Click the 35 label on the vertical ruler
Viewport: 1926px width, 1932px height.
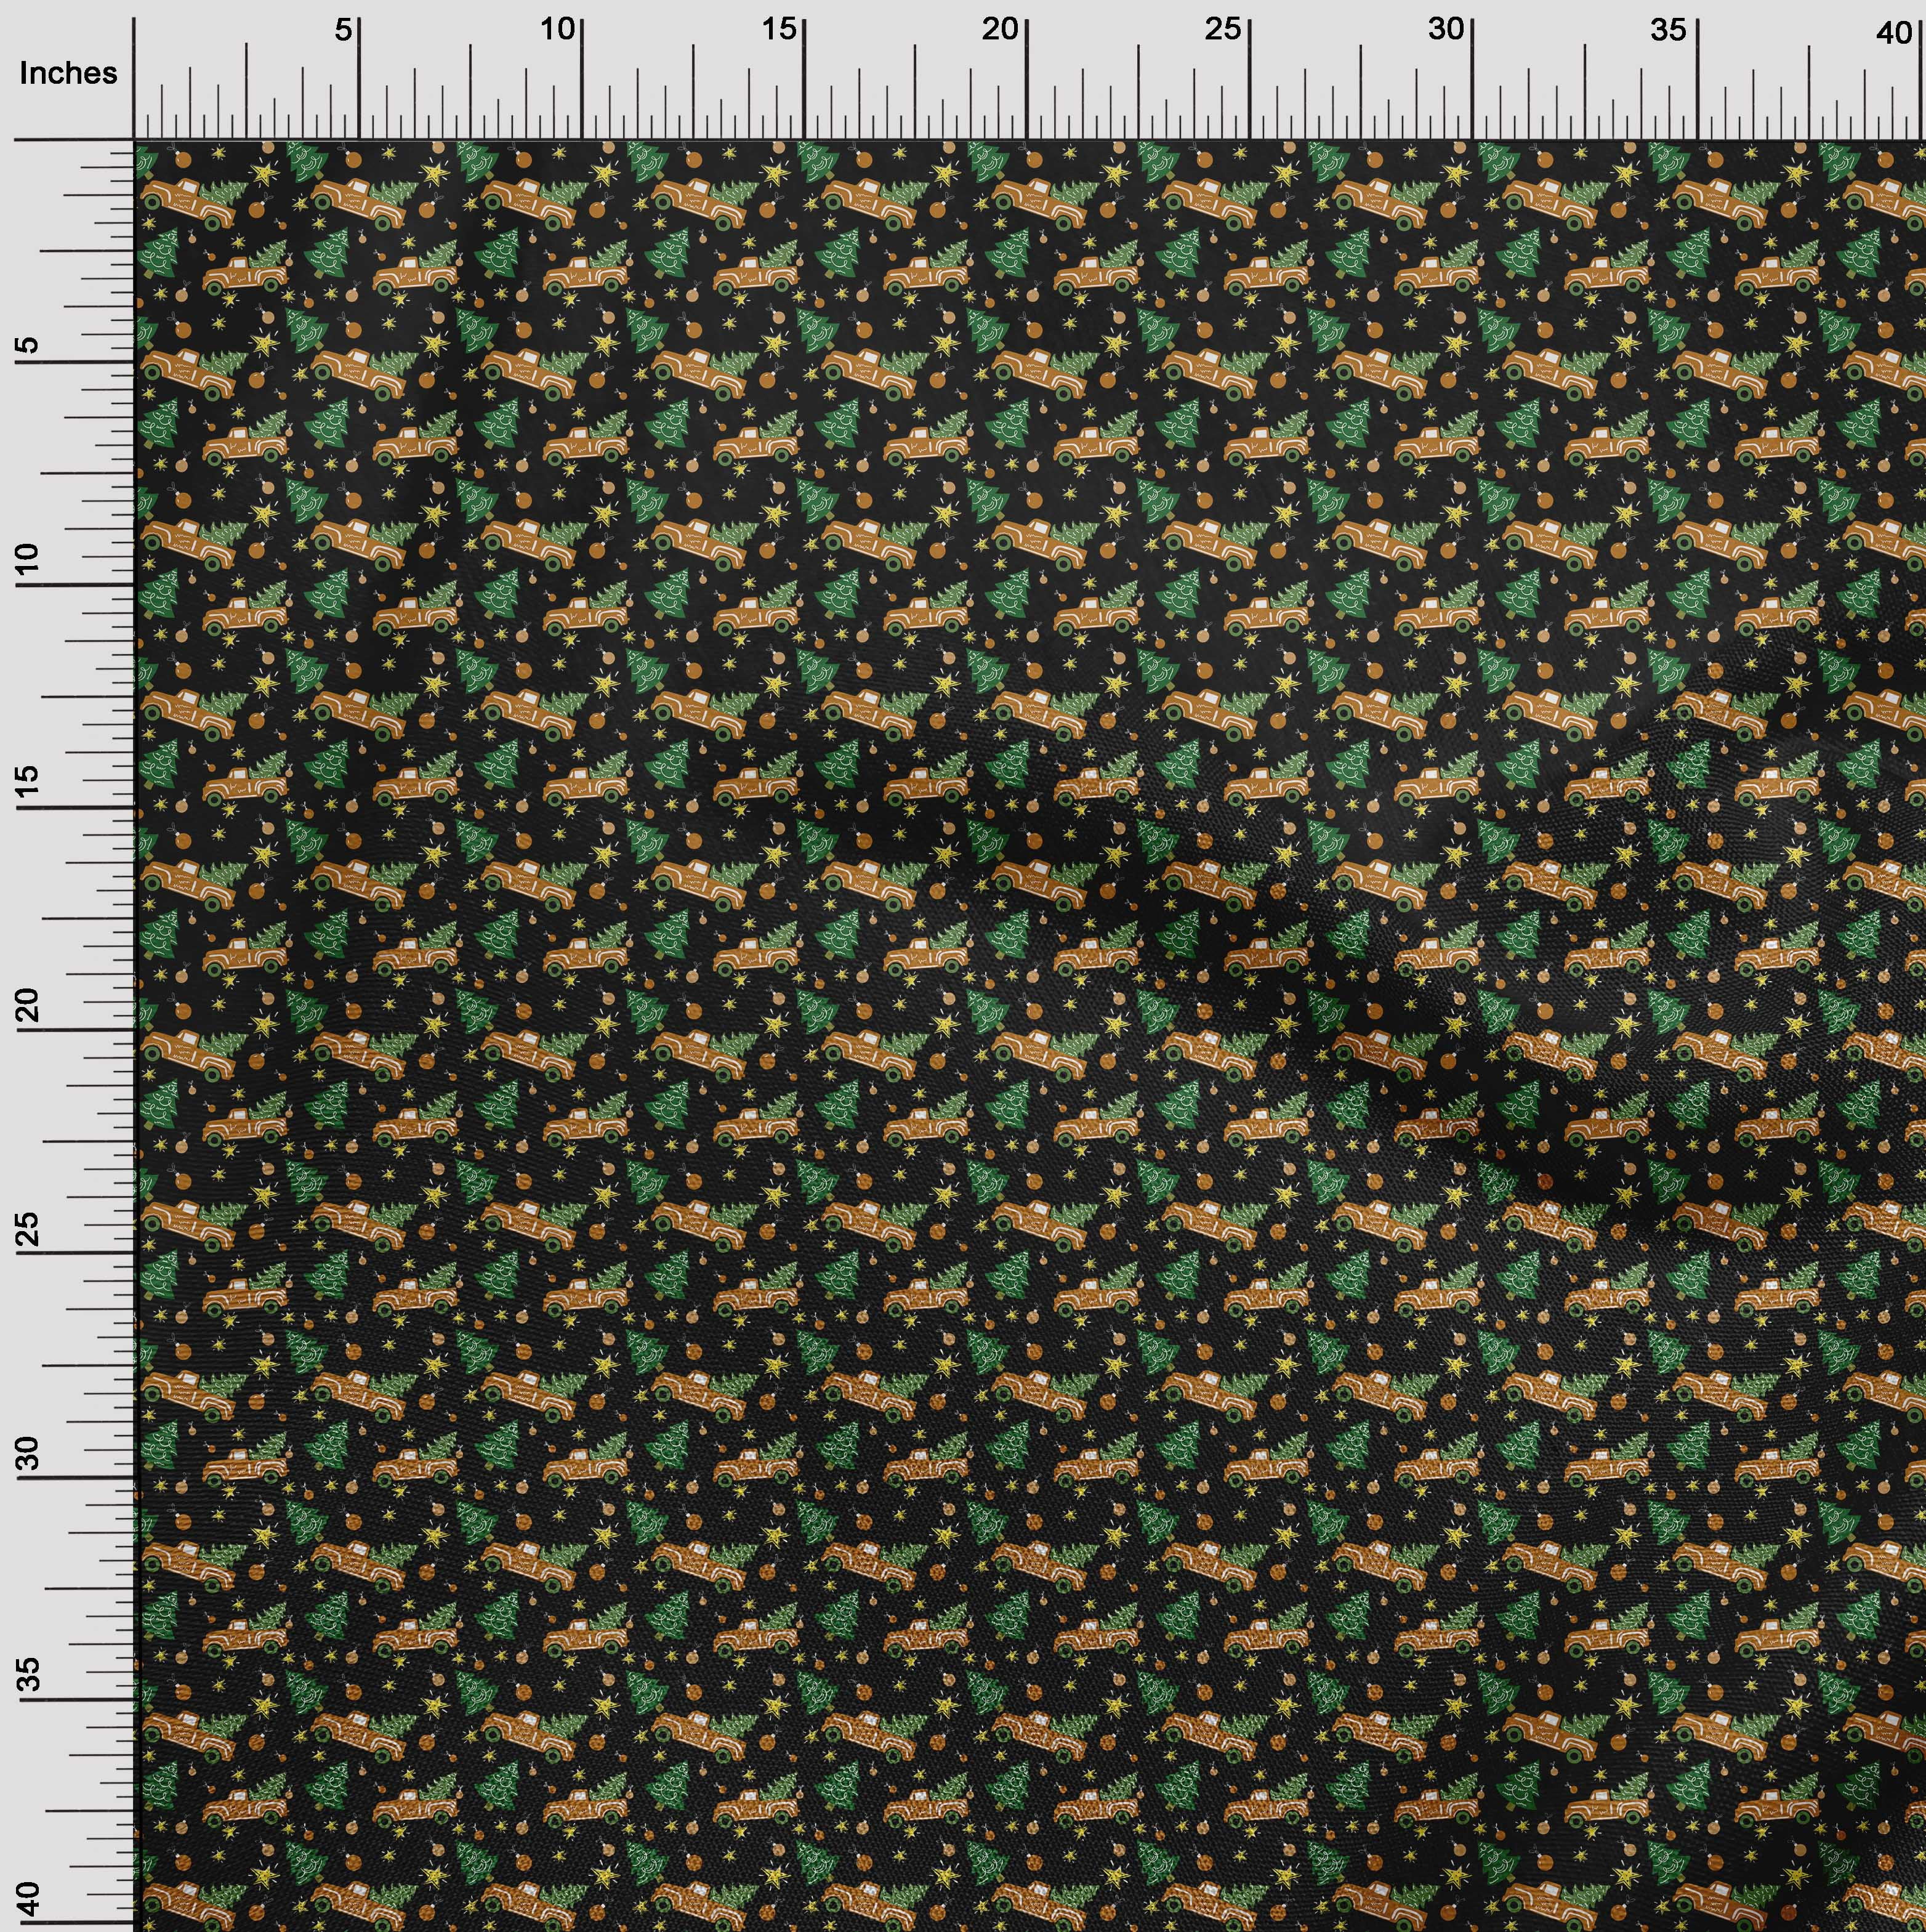tap(29, 1674)
